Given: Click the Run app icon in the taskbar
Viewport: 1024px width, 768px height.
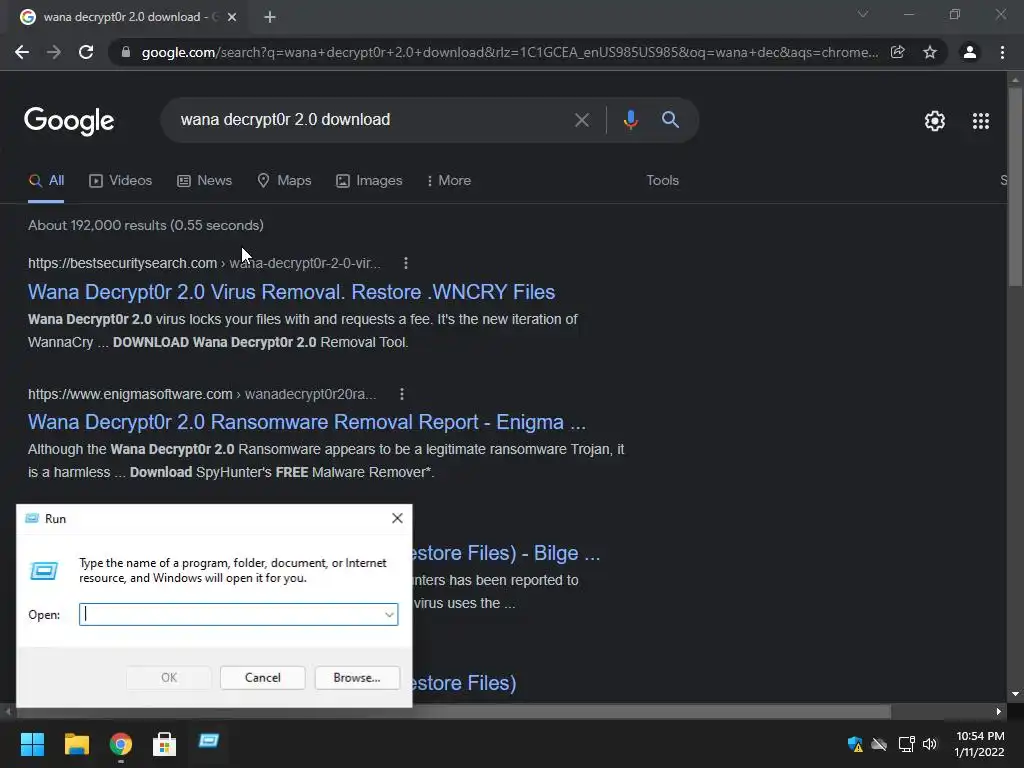Looking at the screenshot, I should click(x=208, y=741).
